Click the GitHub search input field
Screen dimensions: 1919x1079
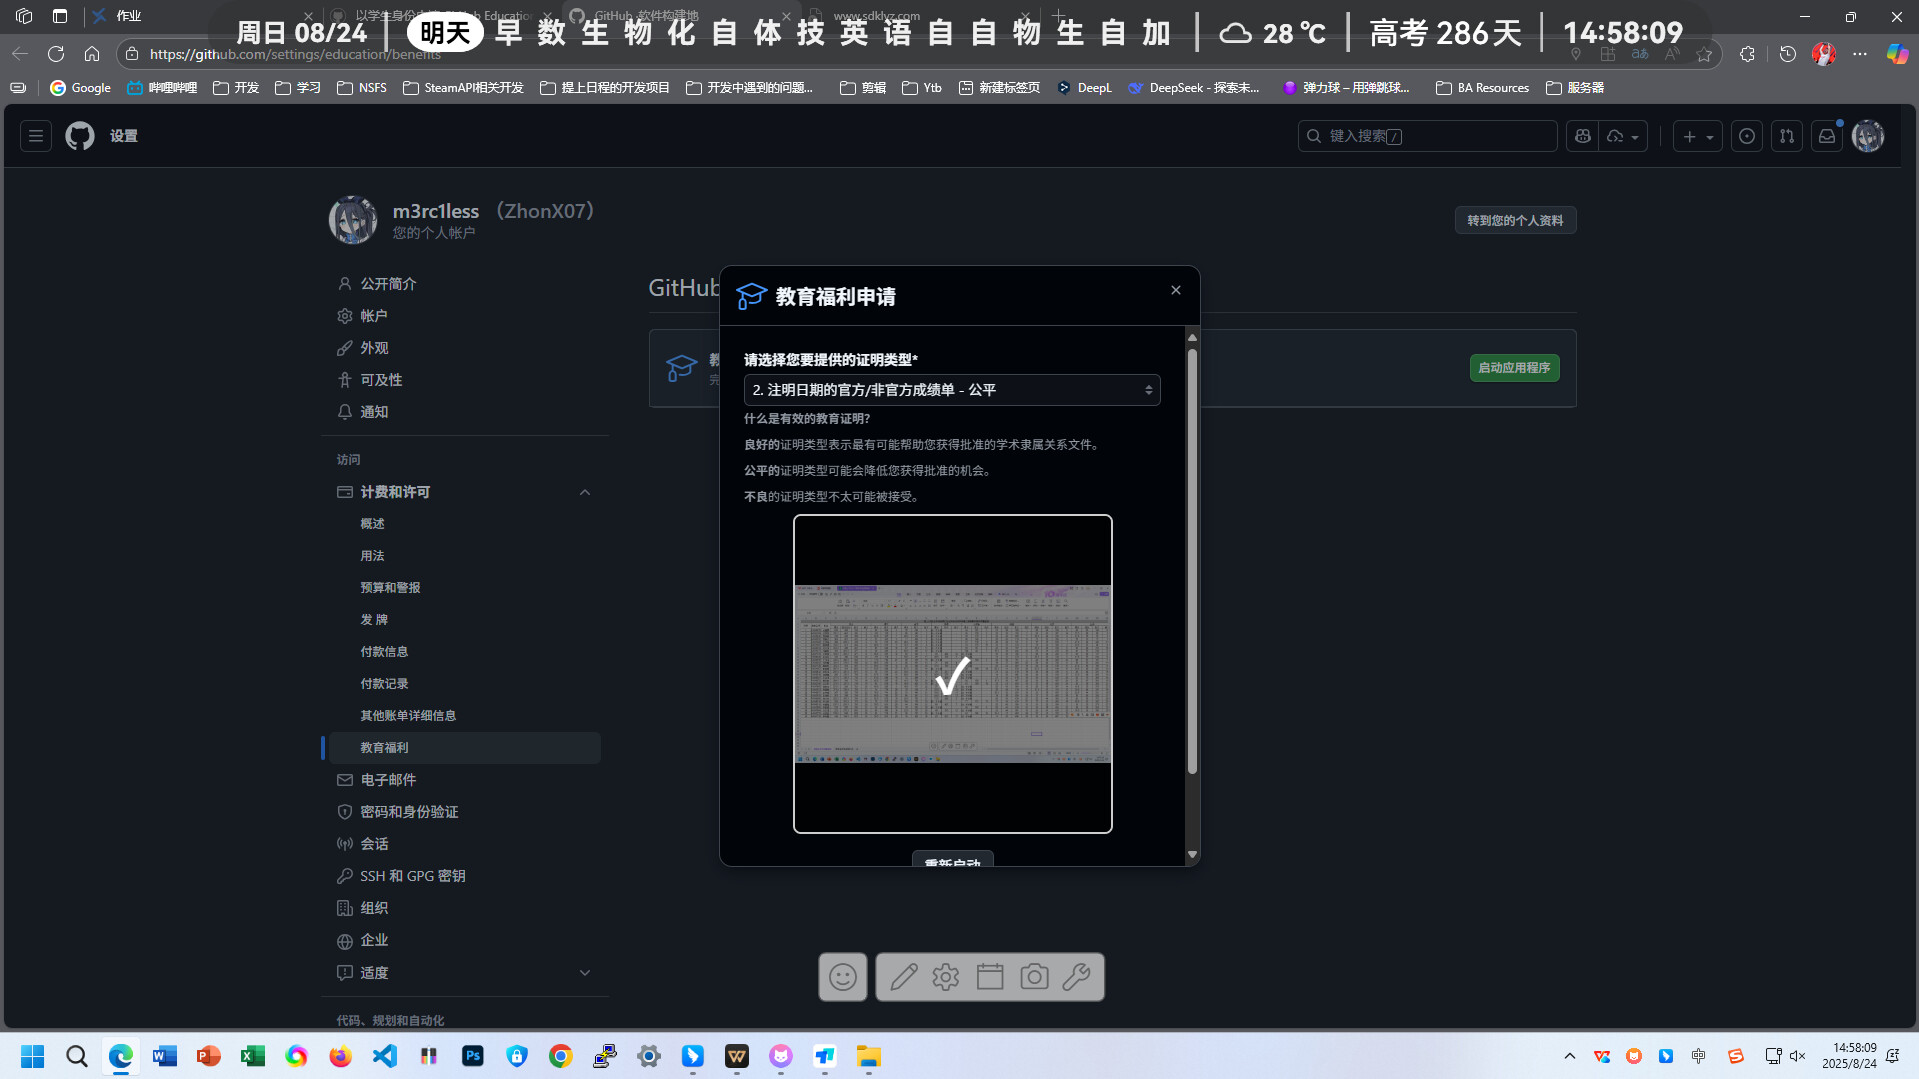pos(1427,136)
